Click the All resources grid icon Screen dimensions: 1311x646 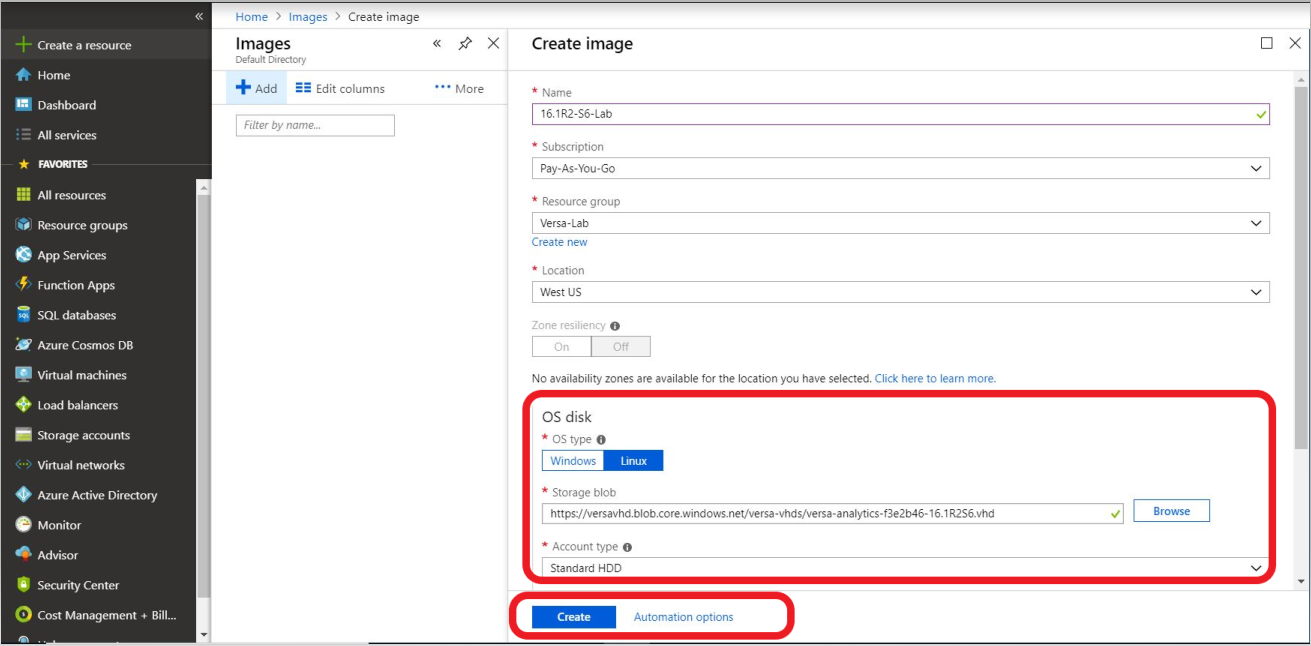(23, 195)
